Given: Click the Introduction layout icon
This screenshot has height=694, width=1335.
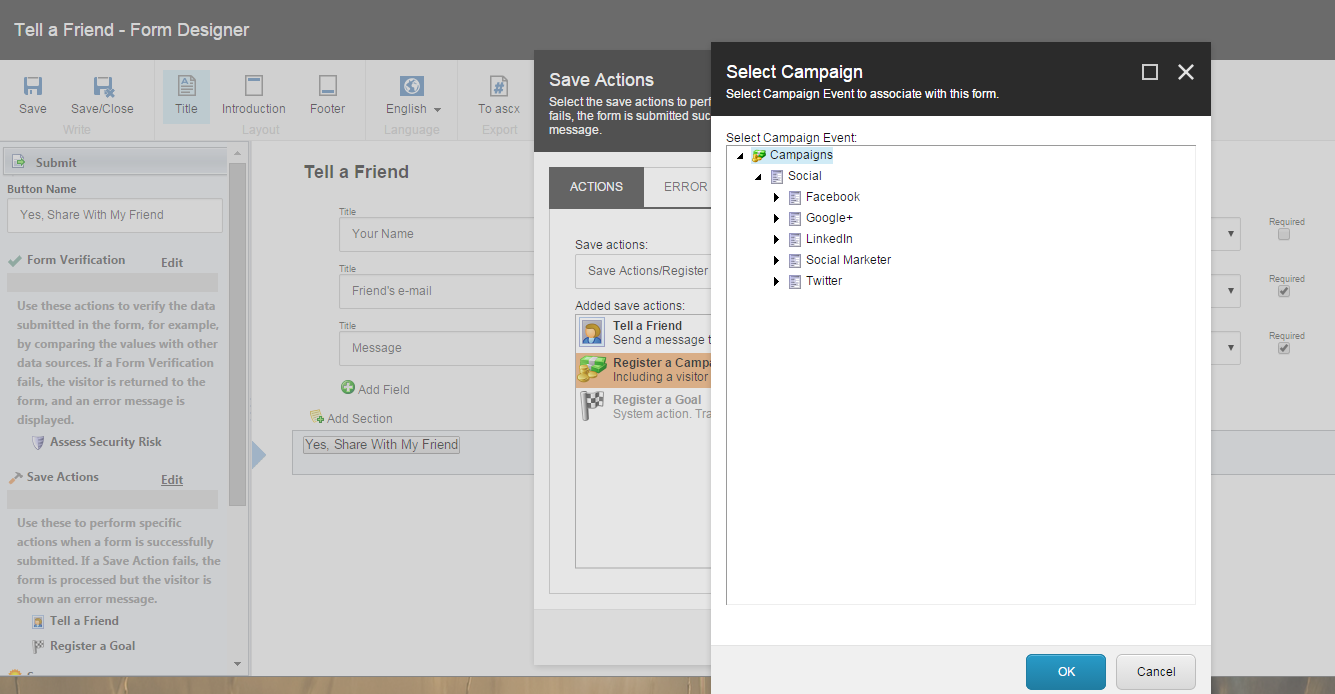Looking at the screenshot, I should pos(254,87).
